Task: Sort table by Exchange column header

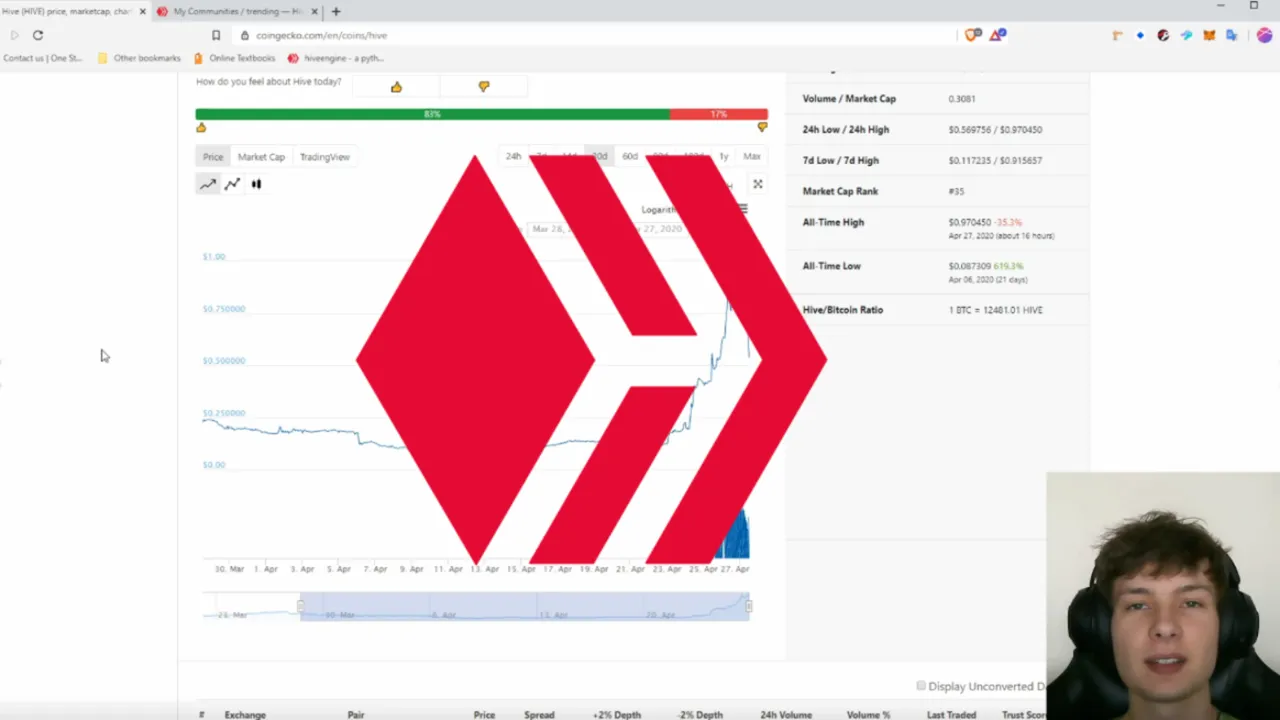Action: tap(245, 715)
